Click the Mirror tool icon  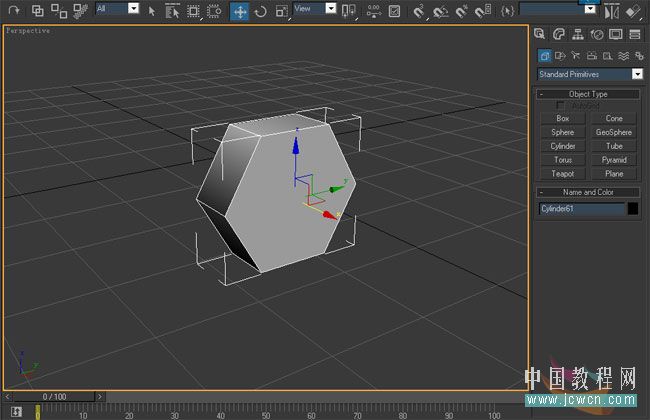click(x=611, y=11)
